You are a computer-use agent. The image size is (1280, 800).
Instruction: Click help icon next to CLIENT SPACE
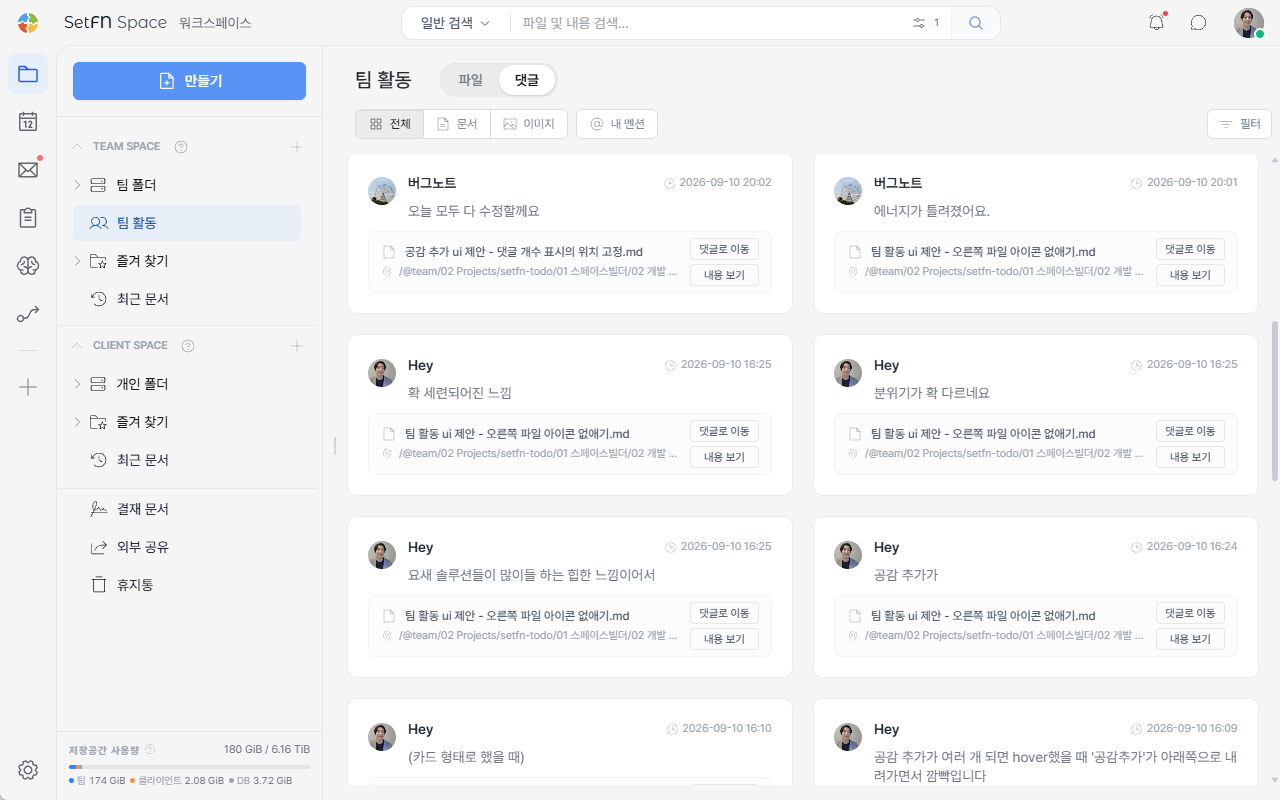tap(188, 346)
